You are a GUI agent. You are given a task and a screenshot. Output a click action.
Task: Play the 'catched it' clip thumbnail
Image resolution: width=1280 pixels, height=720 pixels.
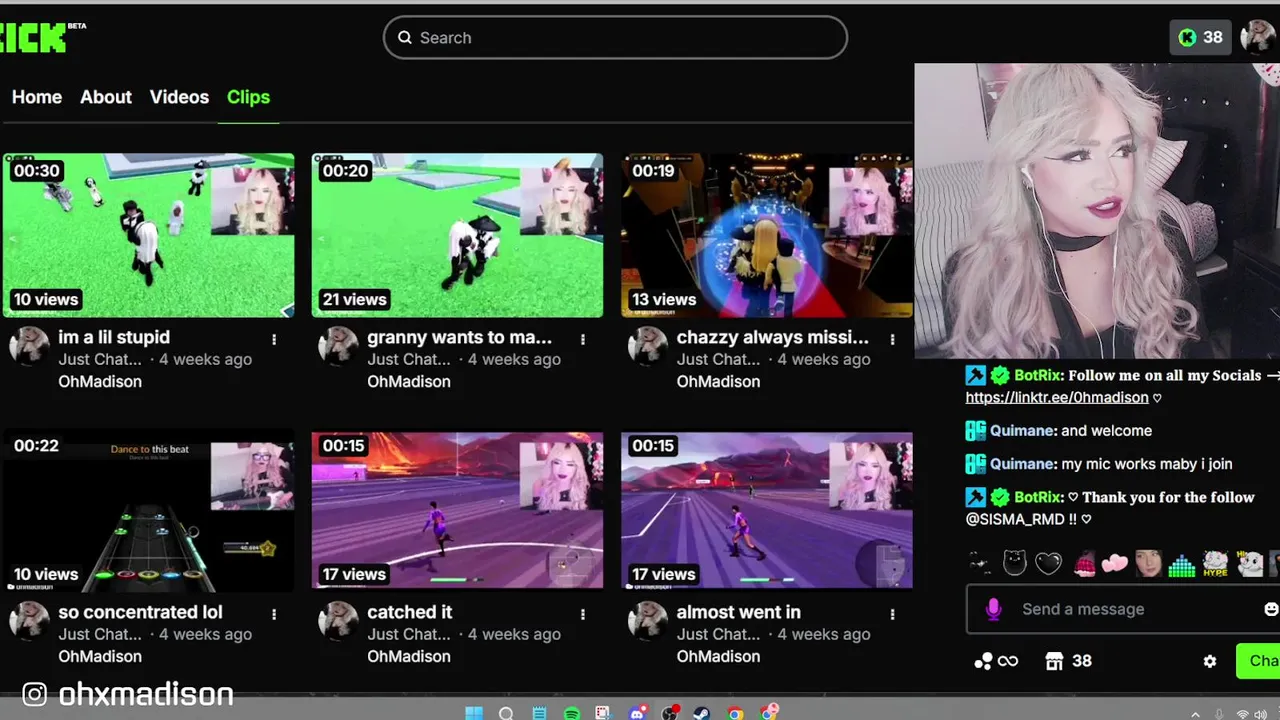(457, 510)
